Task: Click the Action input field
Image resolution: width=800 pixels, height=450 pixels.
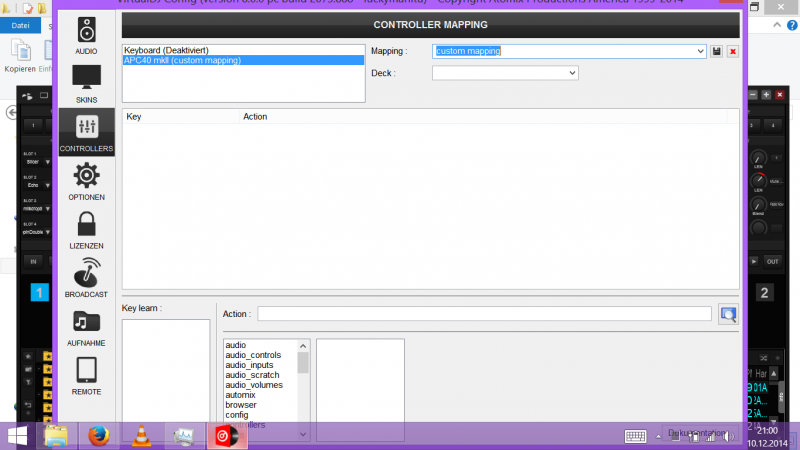Action: [484, 314]
